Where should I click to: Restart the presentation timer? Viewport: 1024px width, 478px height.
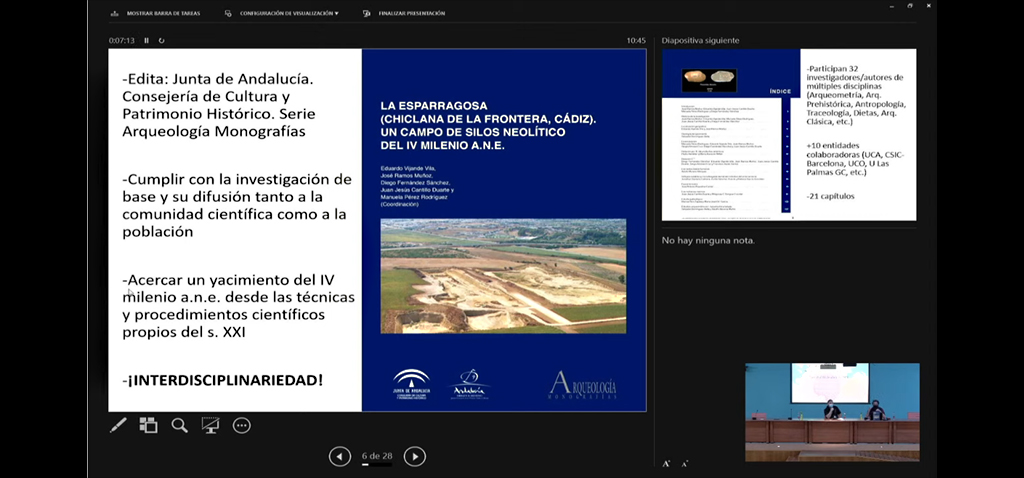tap(161, 41)
